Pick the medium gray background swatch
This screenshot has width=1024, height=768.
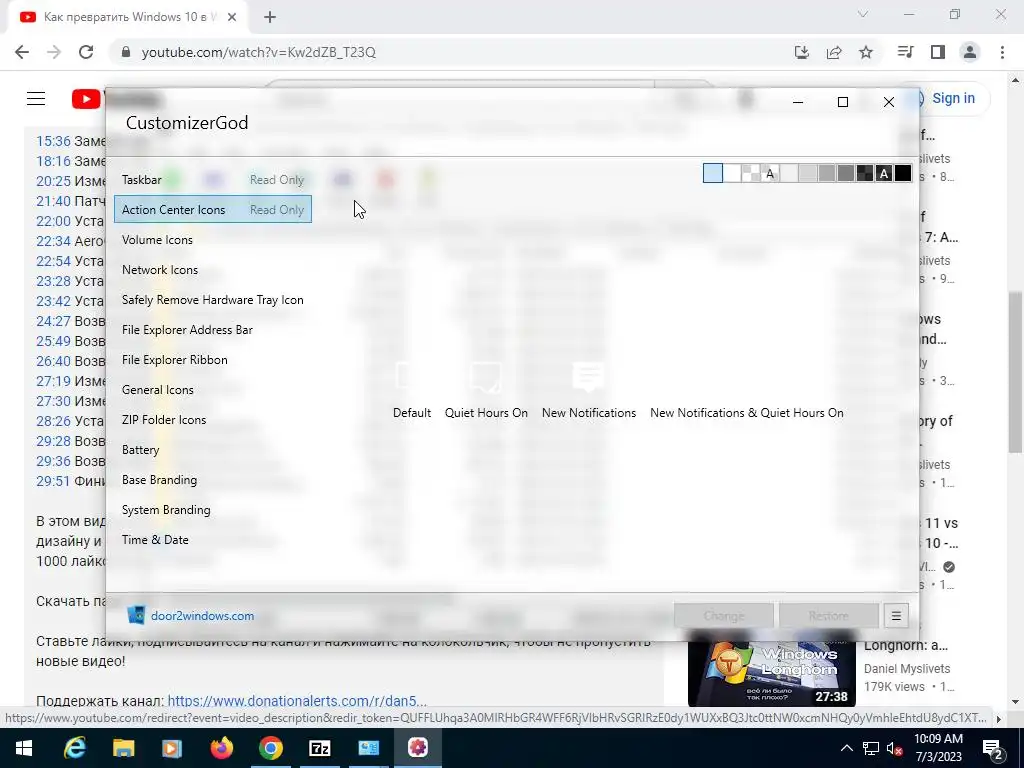(827, 173)
